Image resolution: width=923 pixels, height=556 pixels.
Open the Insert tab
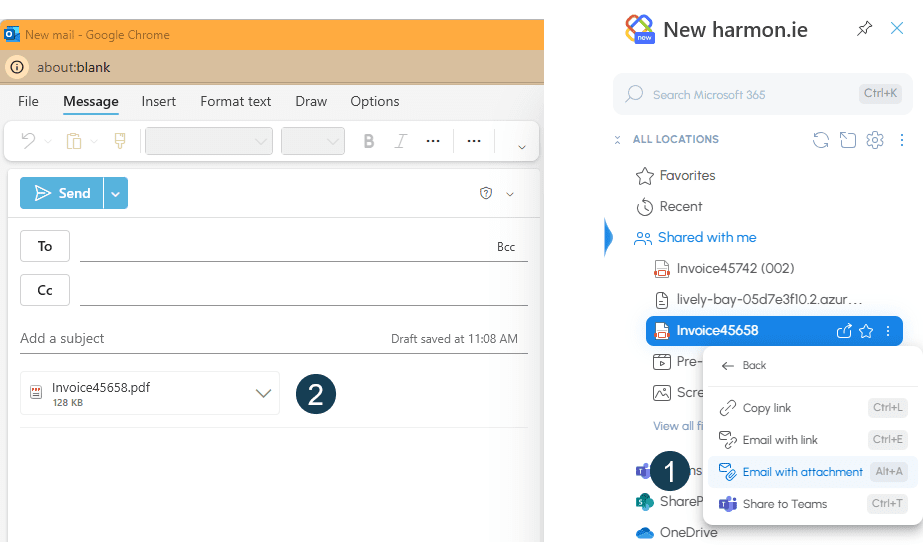click(x=158, y=101)
